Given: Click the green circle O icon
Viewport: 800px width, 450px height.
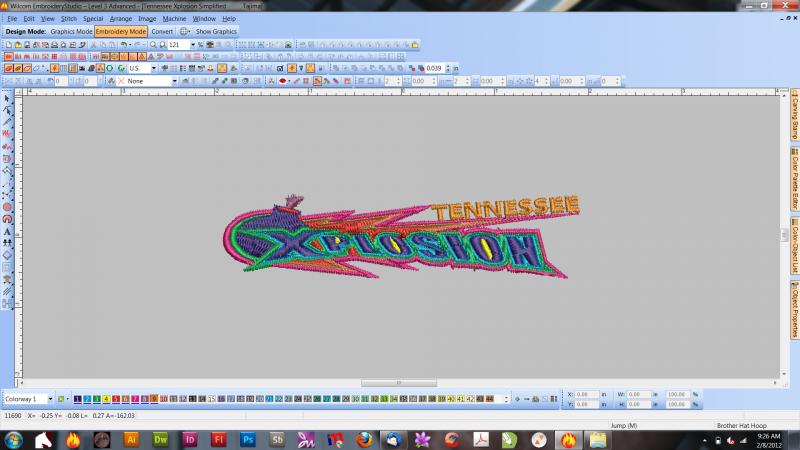Looking at the screenshot, I should (x=110, y=68).
